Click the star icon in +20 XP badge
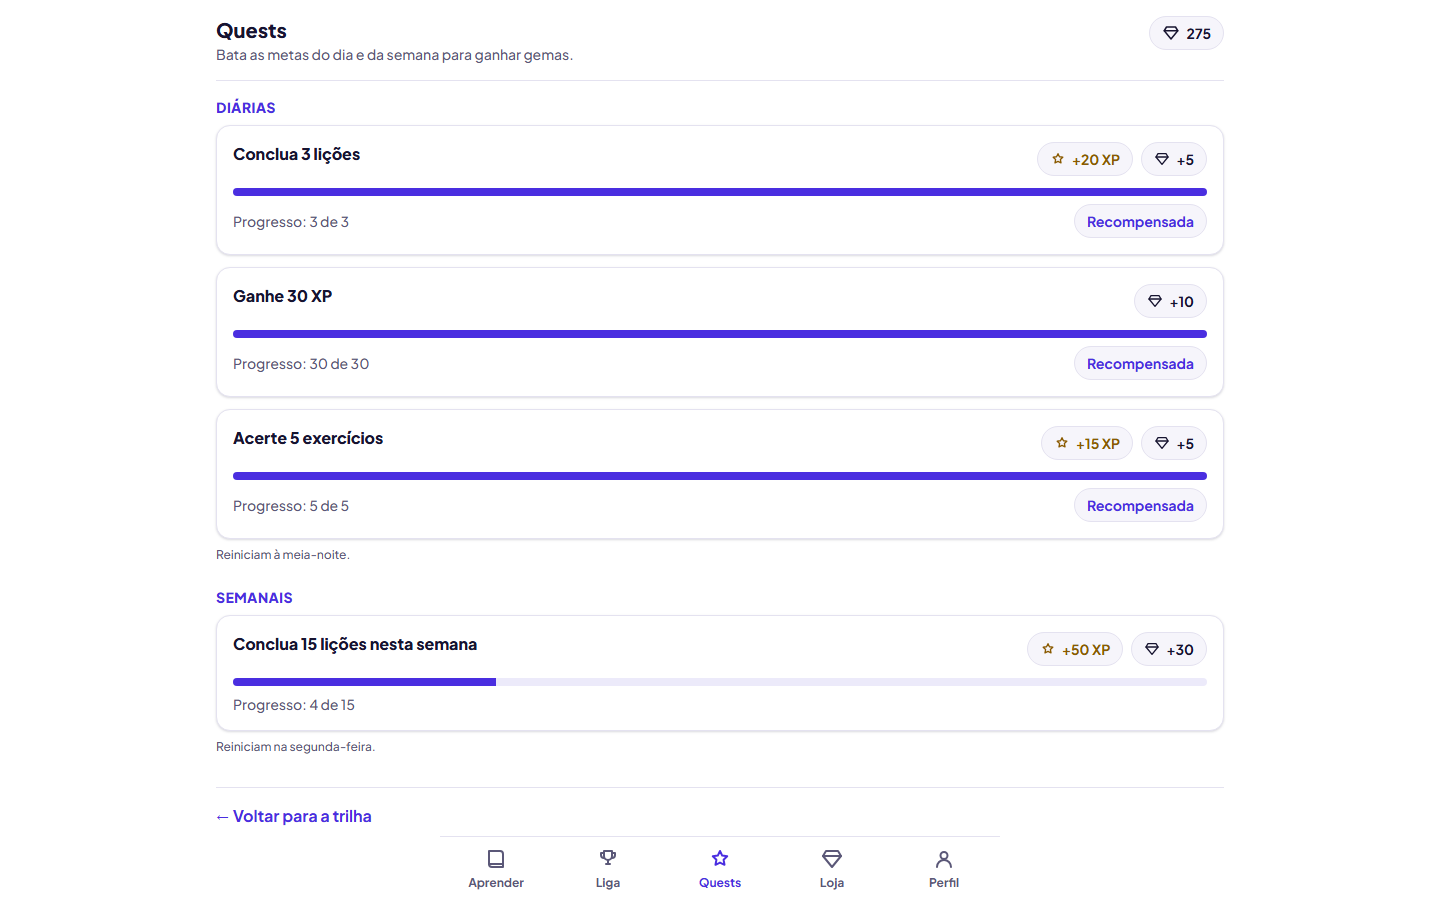The width and height of the screenshot is (1440, 924). pyautogui.click(x=1058, y=159)
